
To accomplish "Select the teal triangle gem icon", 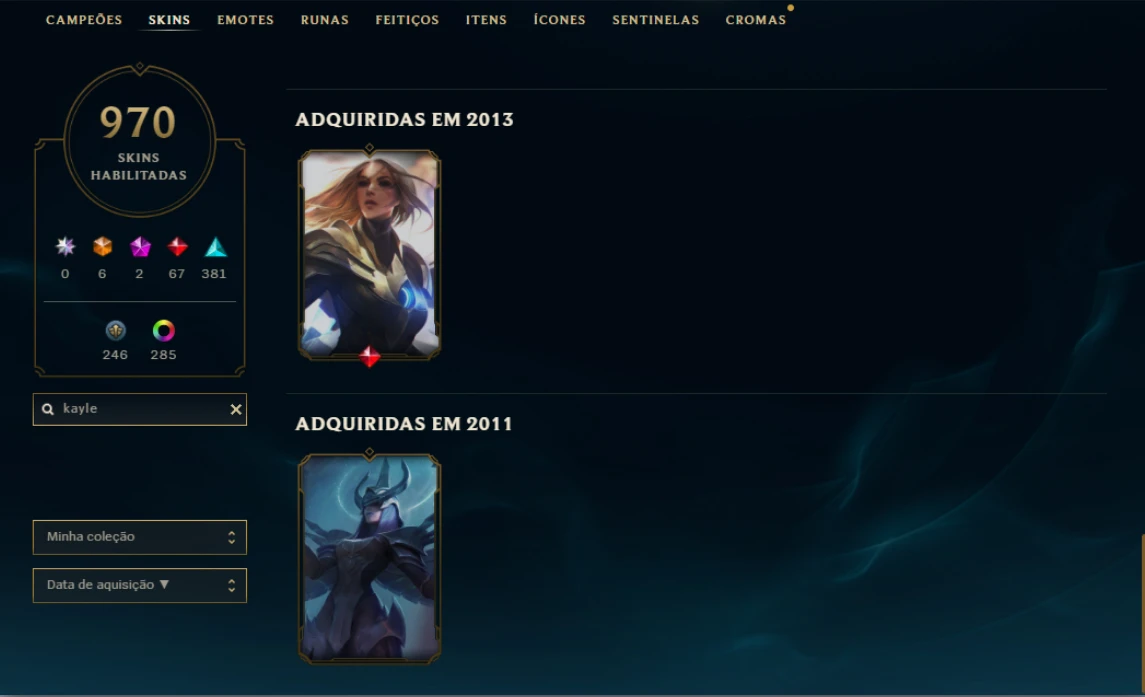I will coord(215,247).
